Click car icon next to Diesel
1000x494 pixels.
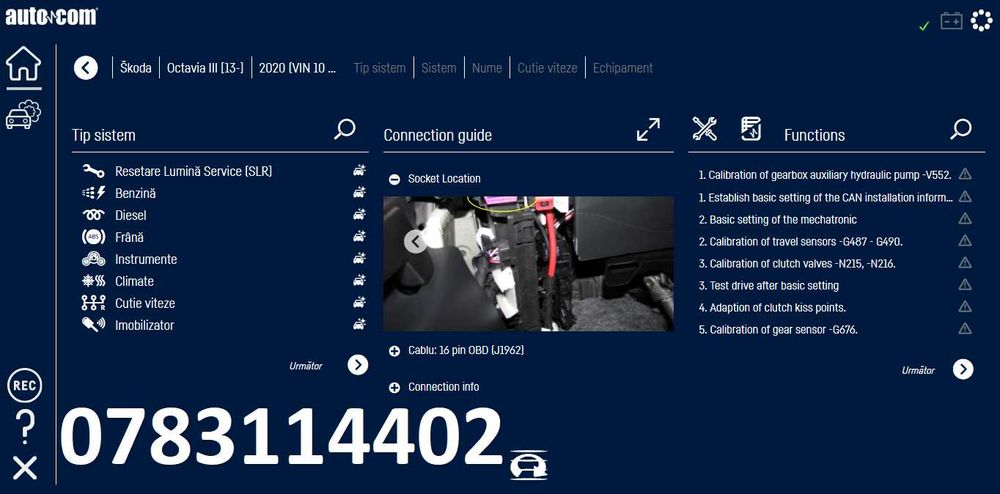pyautogui.click(x=360, y=214)
